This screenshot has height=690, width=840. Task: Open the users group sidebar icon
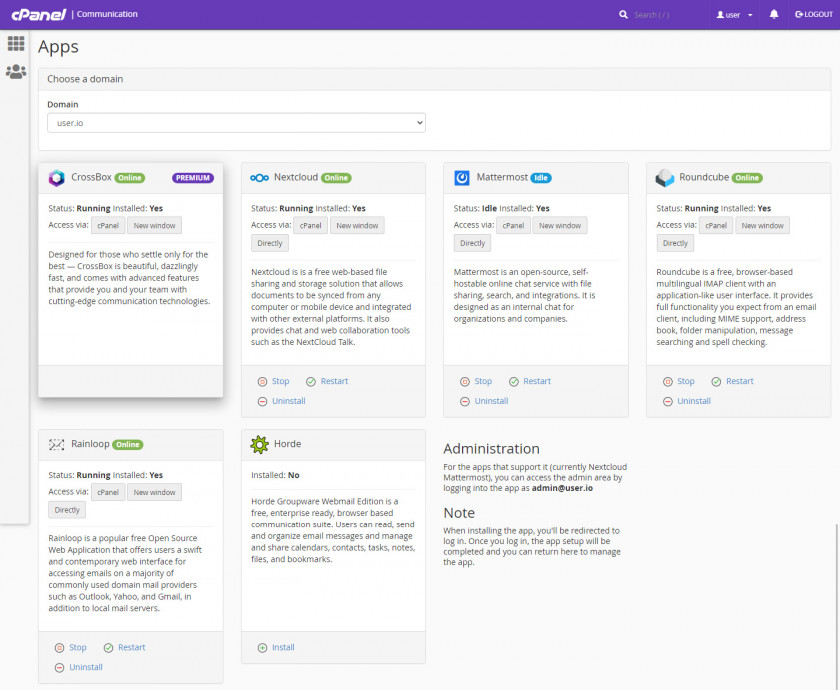tap(16, 71)
